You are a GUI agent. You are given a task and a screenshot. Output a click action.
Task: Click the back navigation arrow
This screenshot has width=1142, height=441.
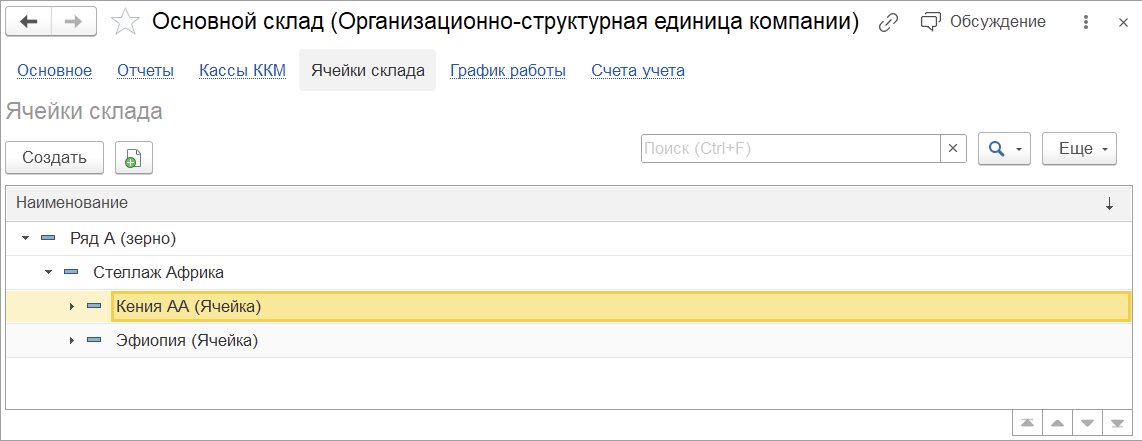coord(29,21)
